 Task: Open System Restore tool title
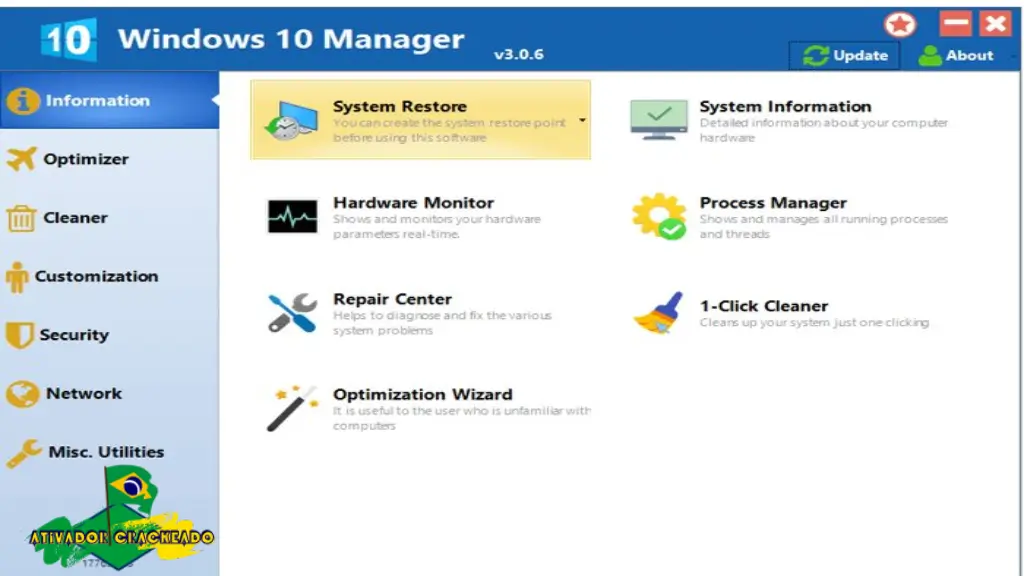(x=400, y=106)
